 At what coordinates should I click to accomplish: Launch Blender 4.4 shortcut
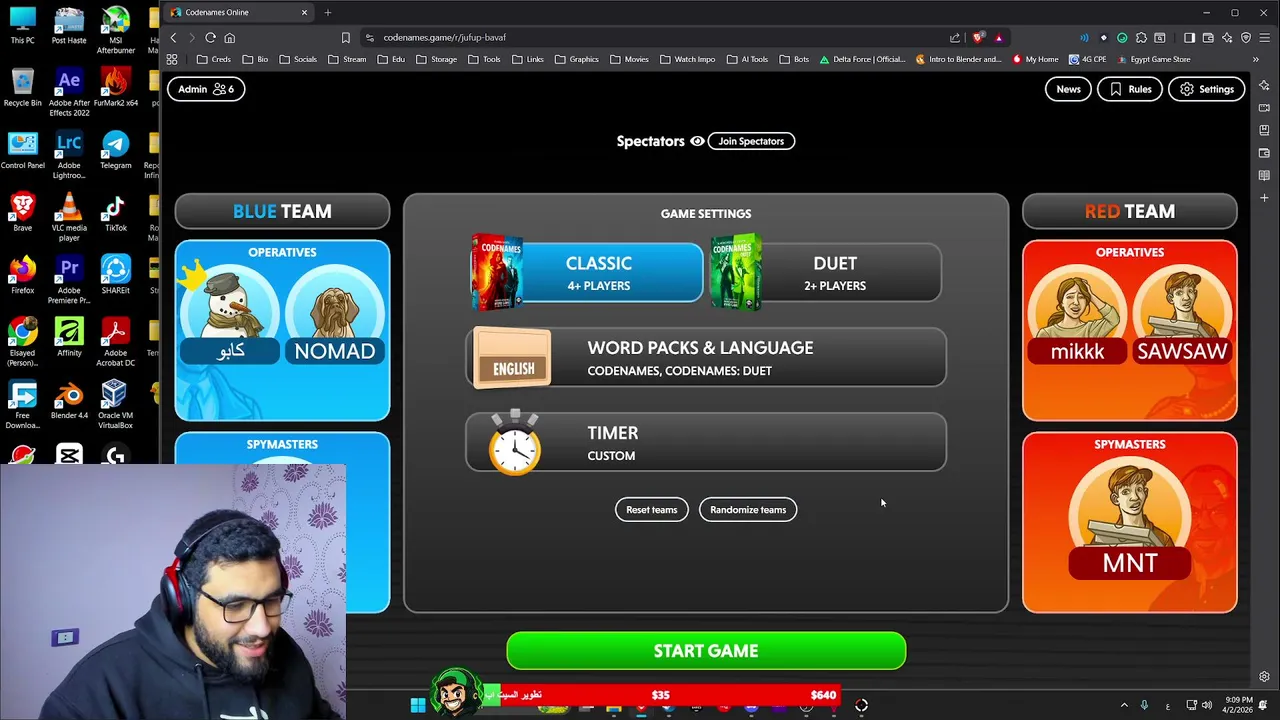point(69,400)
